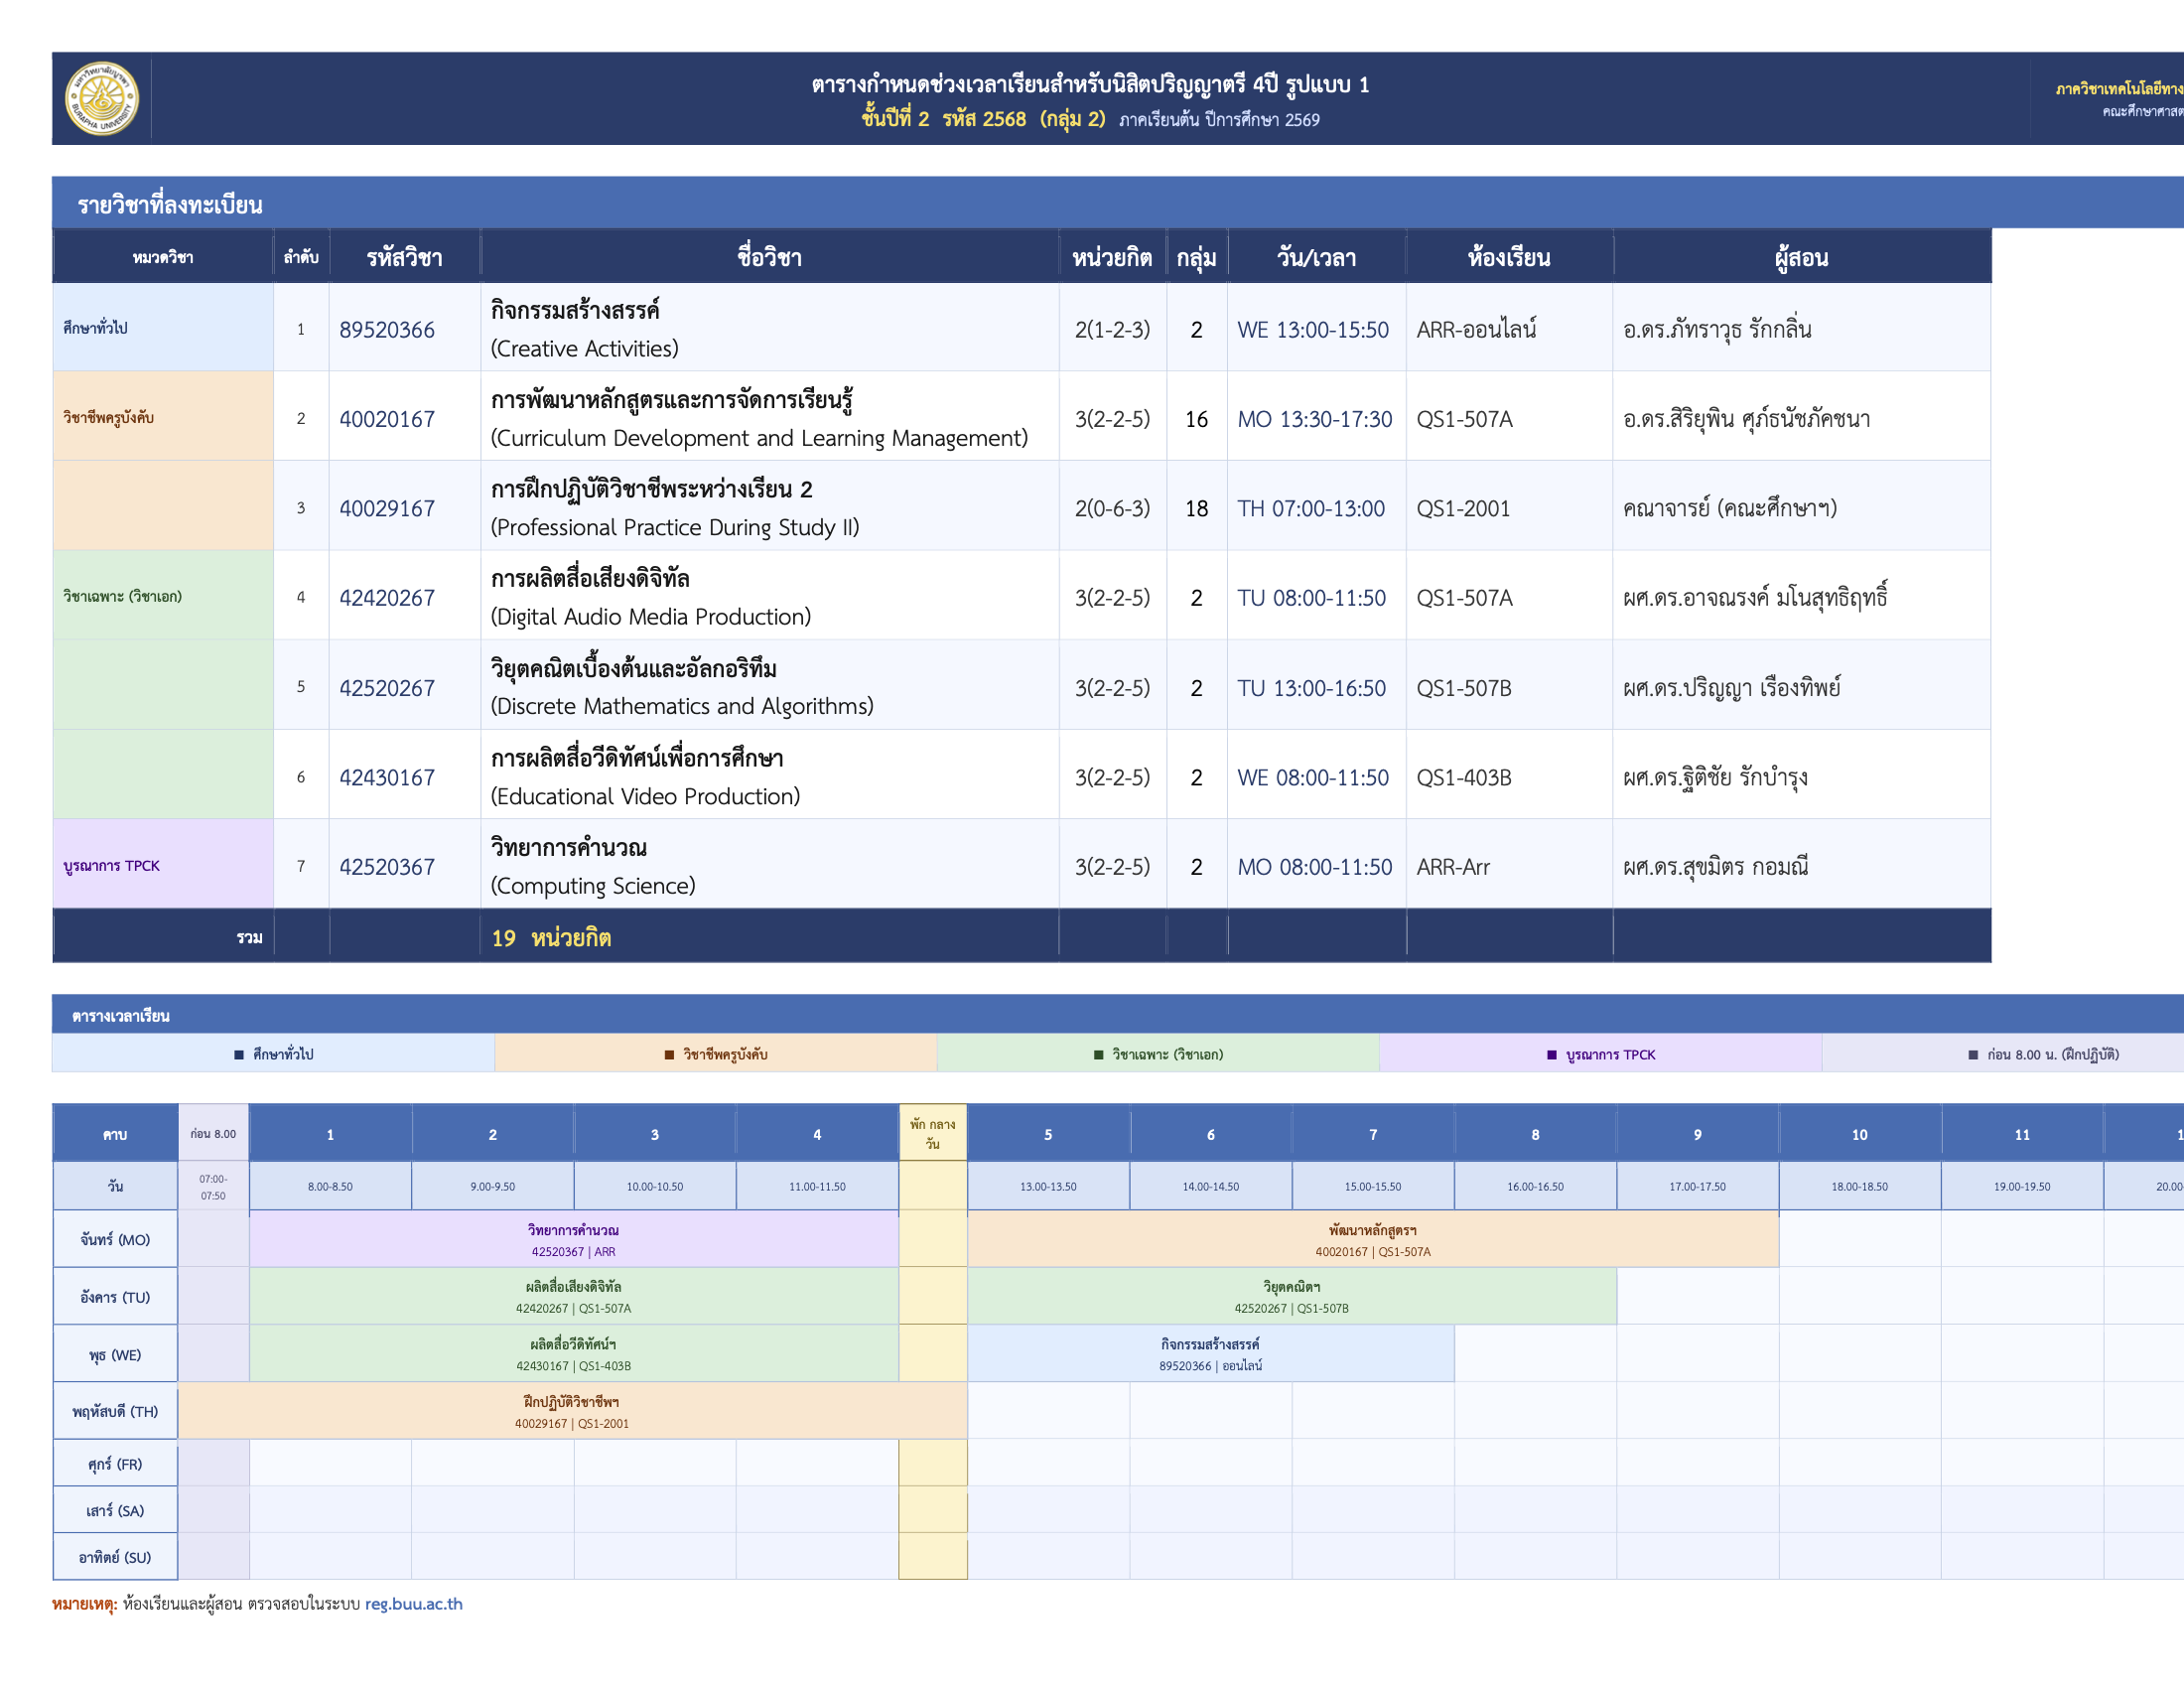This screenshot has width=2184, height=1688.
Task: Select the Tuesday 42420267 audio media block
Action: (x=574, y=1297)
